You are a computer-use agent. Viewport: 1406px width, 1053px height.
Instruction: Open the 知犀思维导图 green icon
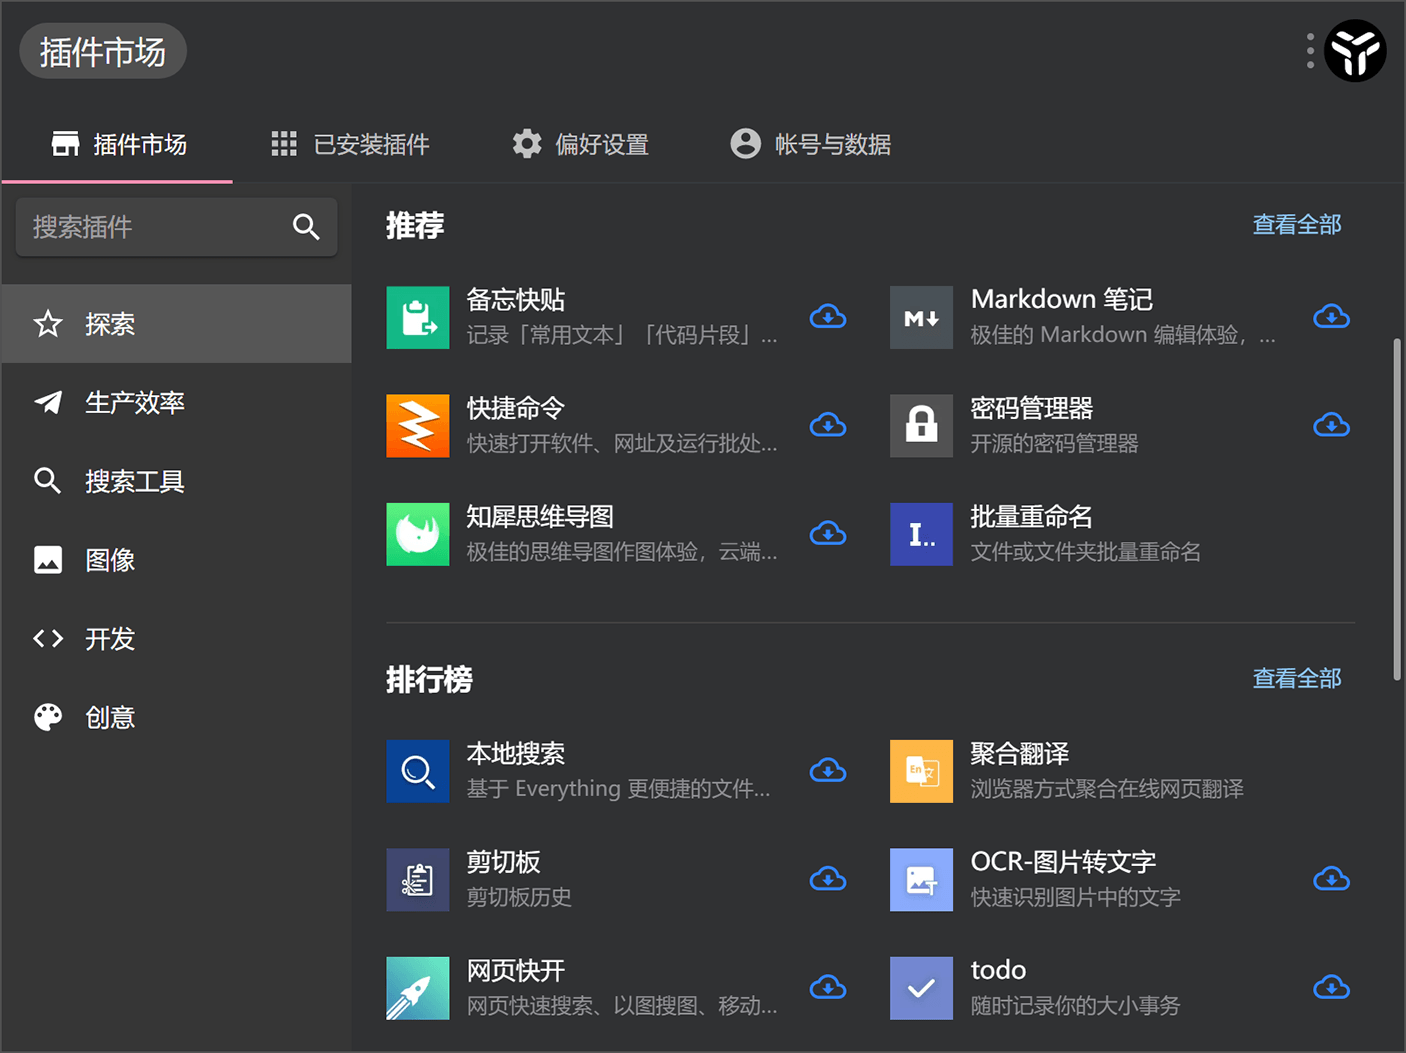418,534
